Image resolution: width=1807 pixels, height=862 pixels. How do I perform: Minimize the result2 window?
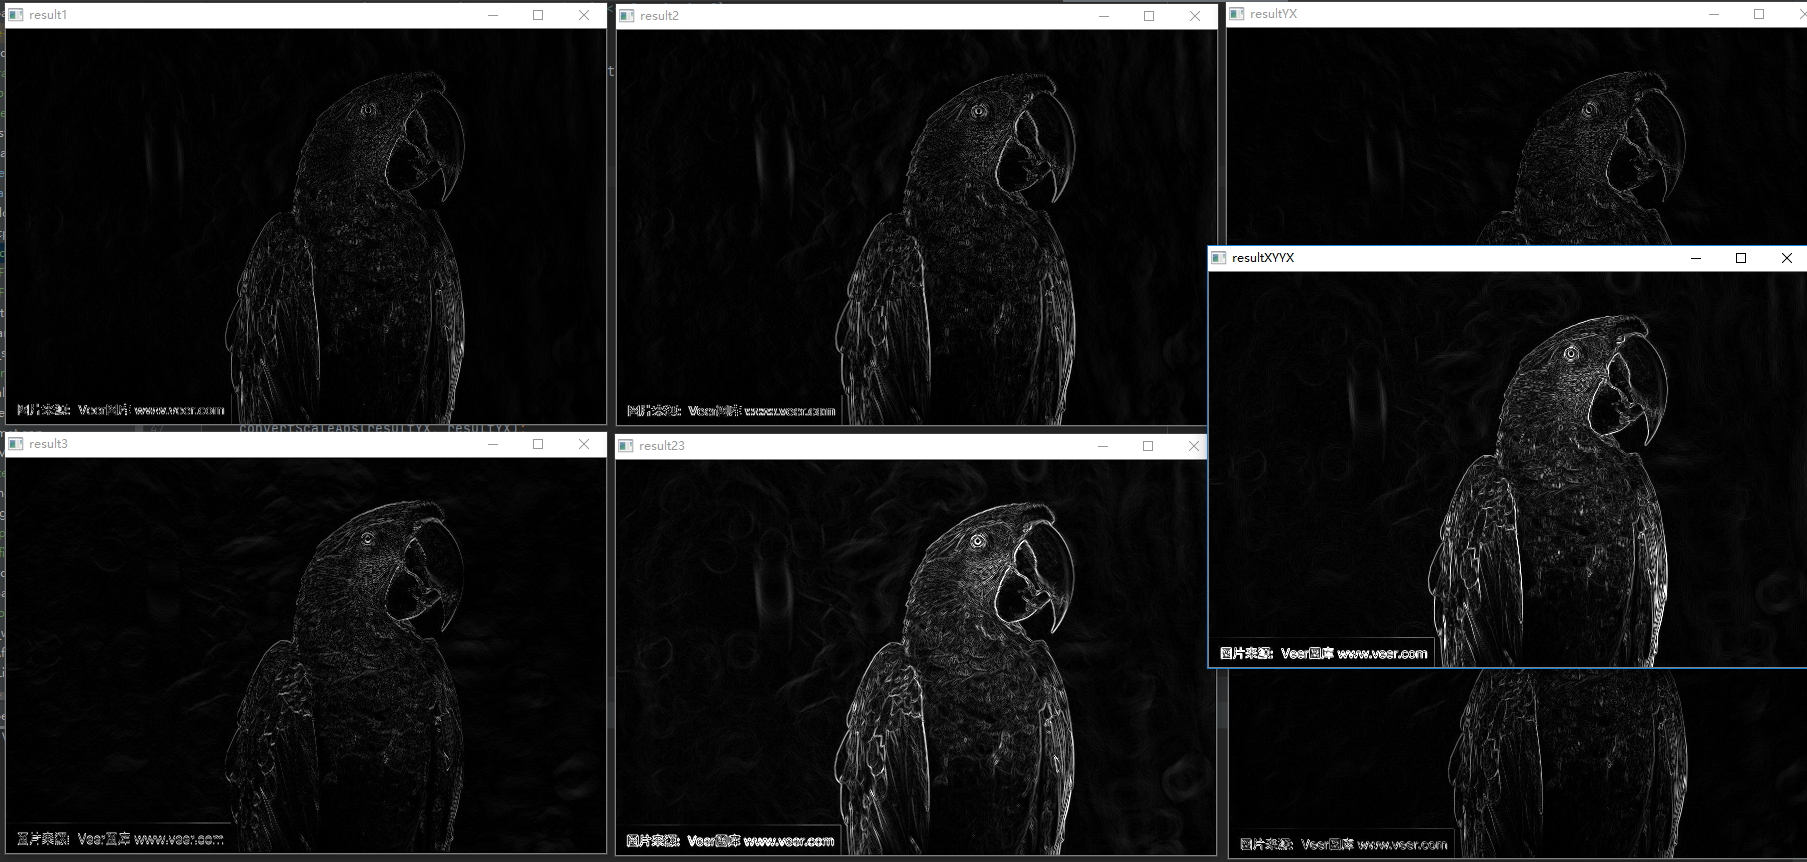click(1104, 16)
